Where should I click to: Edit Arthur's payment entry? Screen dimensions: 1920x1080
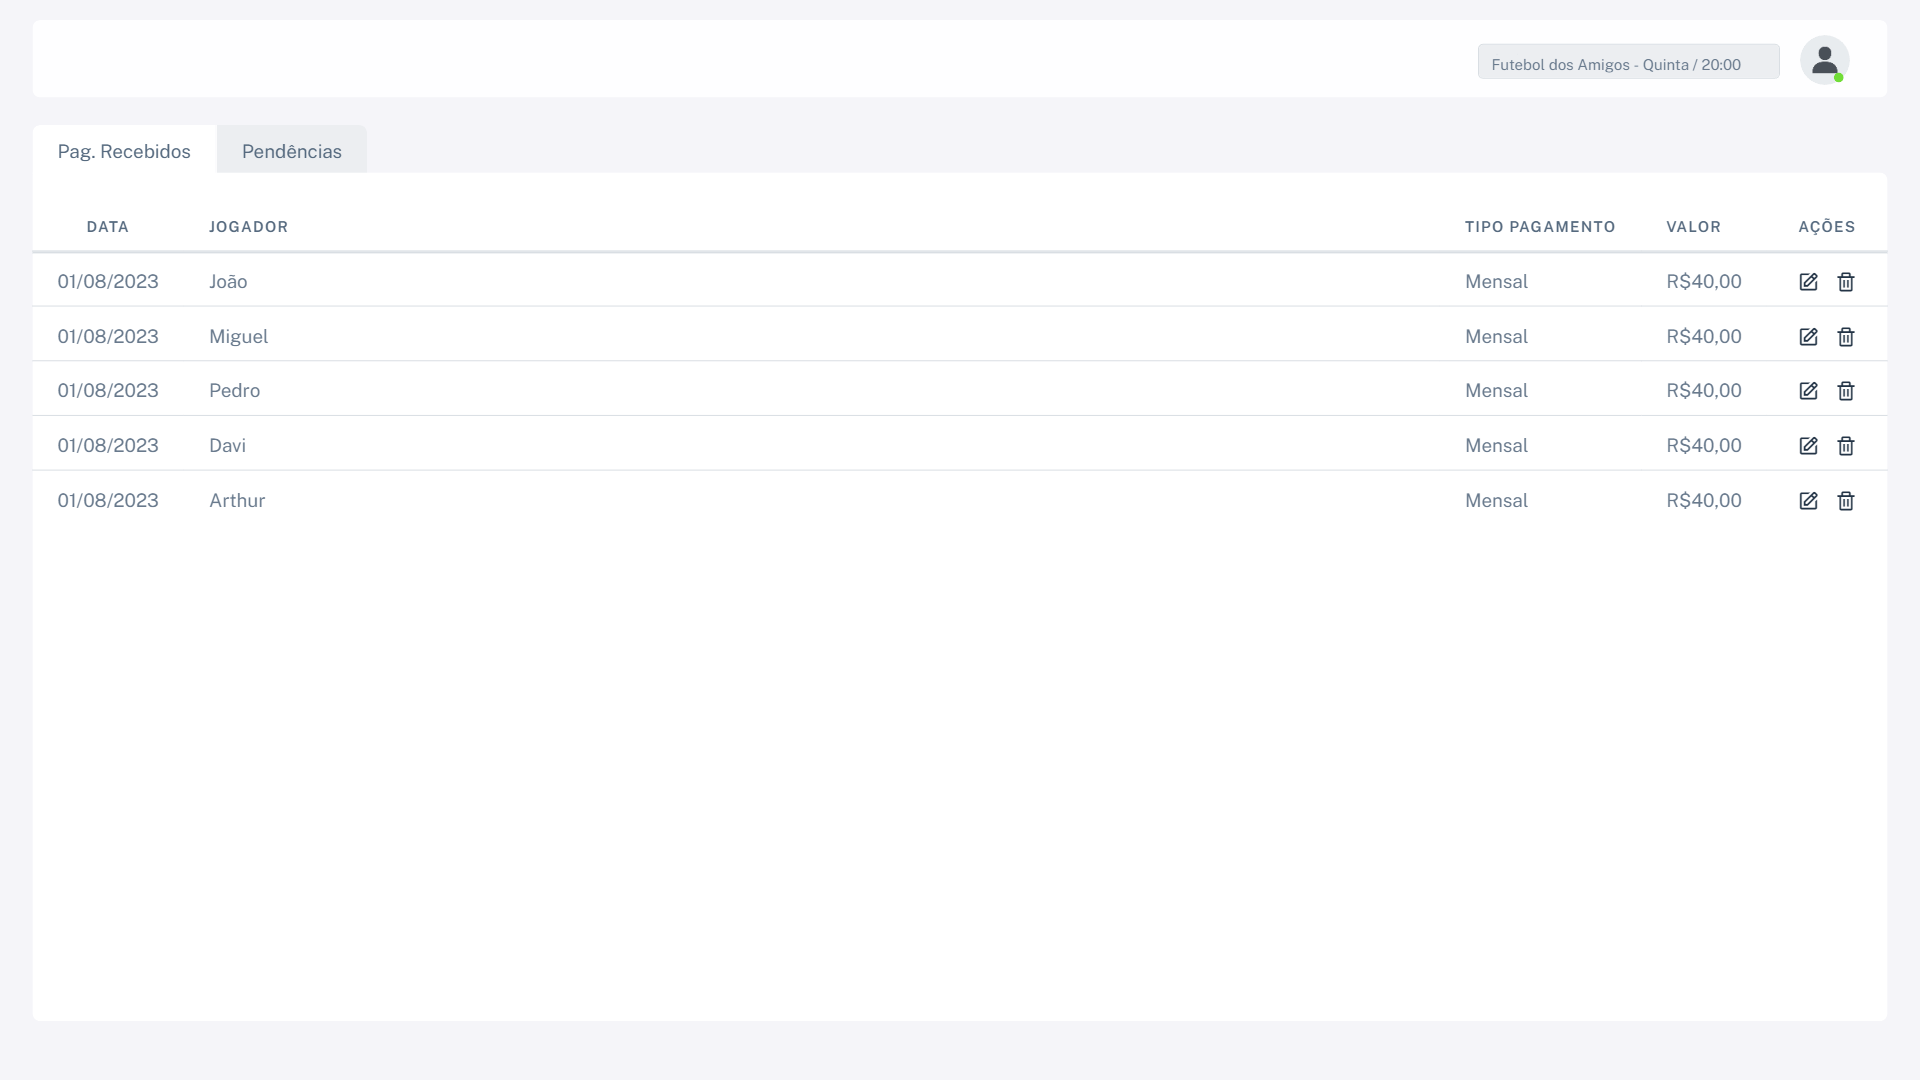click(x=1808, y=501)
